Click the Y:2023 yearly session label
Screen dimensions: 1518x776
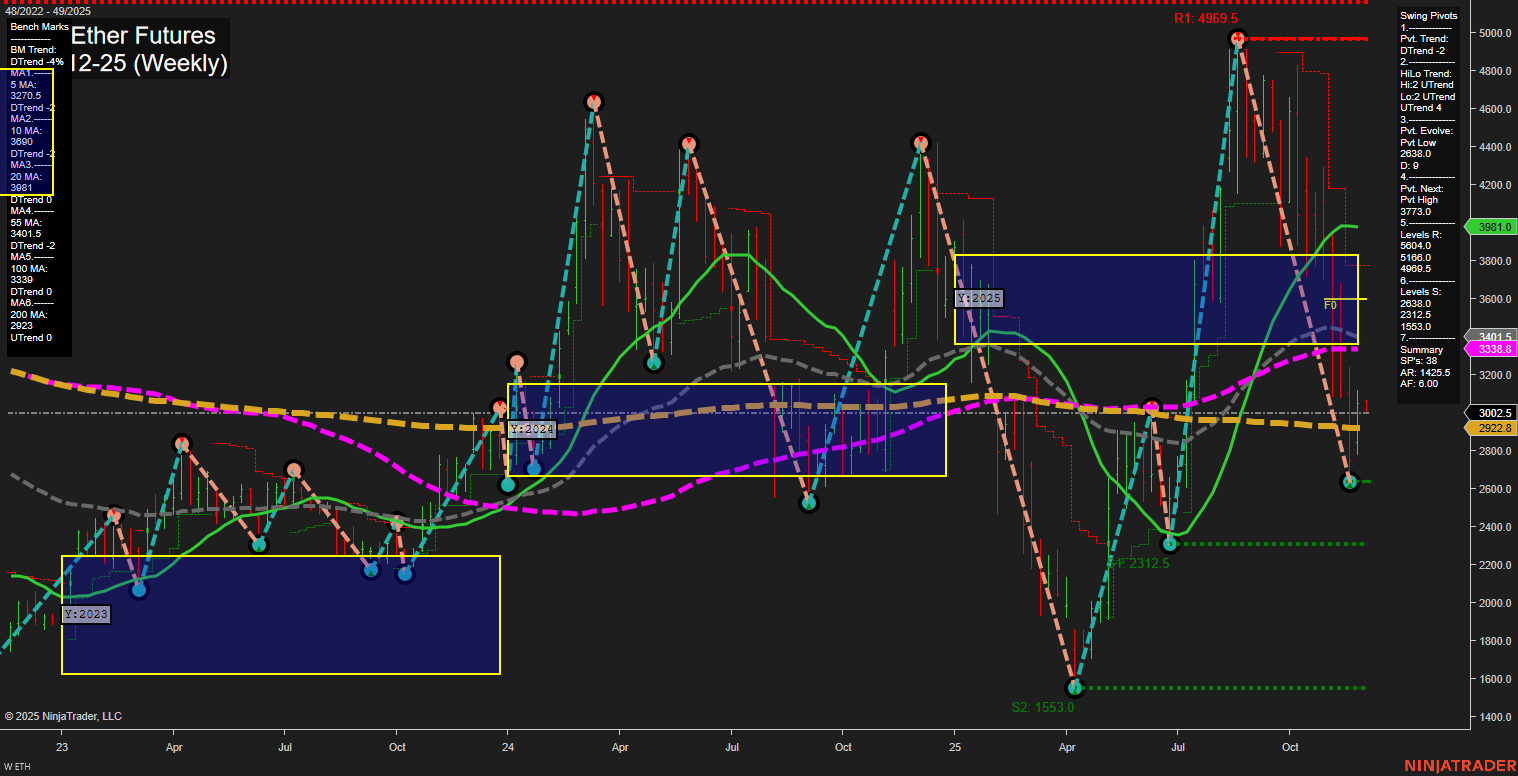(86, 615)
